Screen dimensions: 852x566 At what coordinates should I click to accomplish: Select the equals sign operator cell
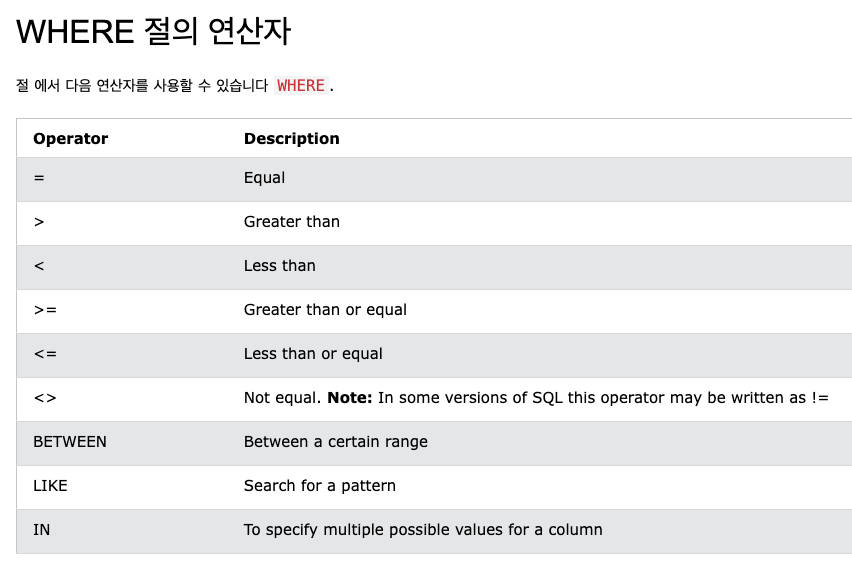39,178
